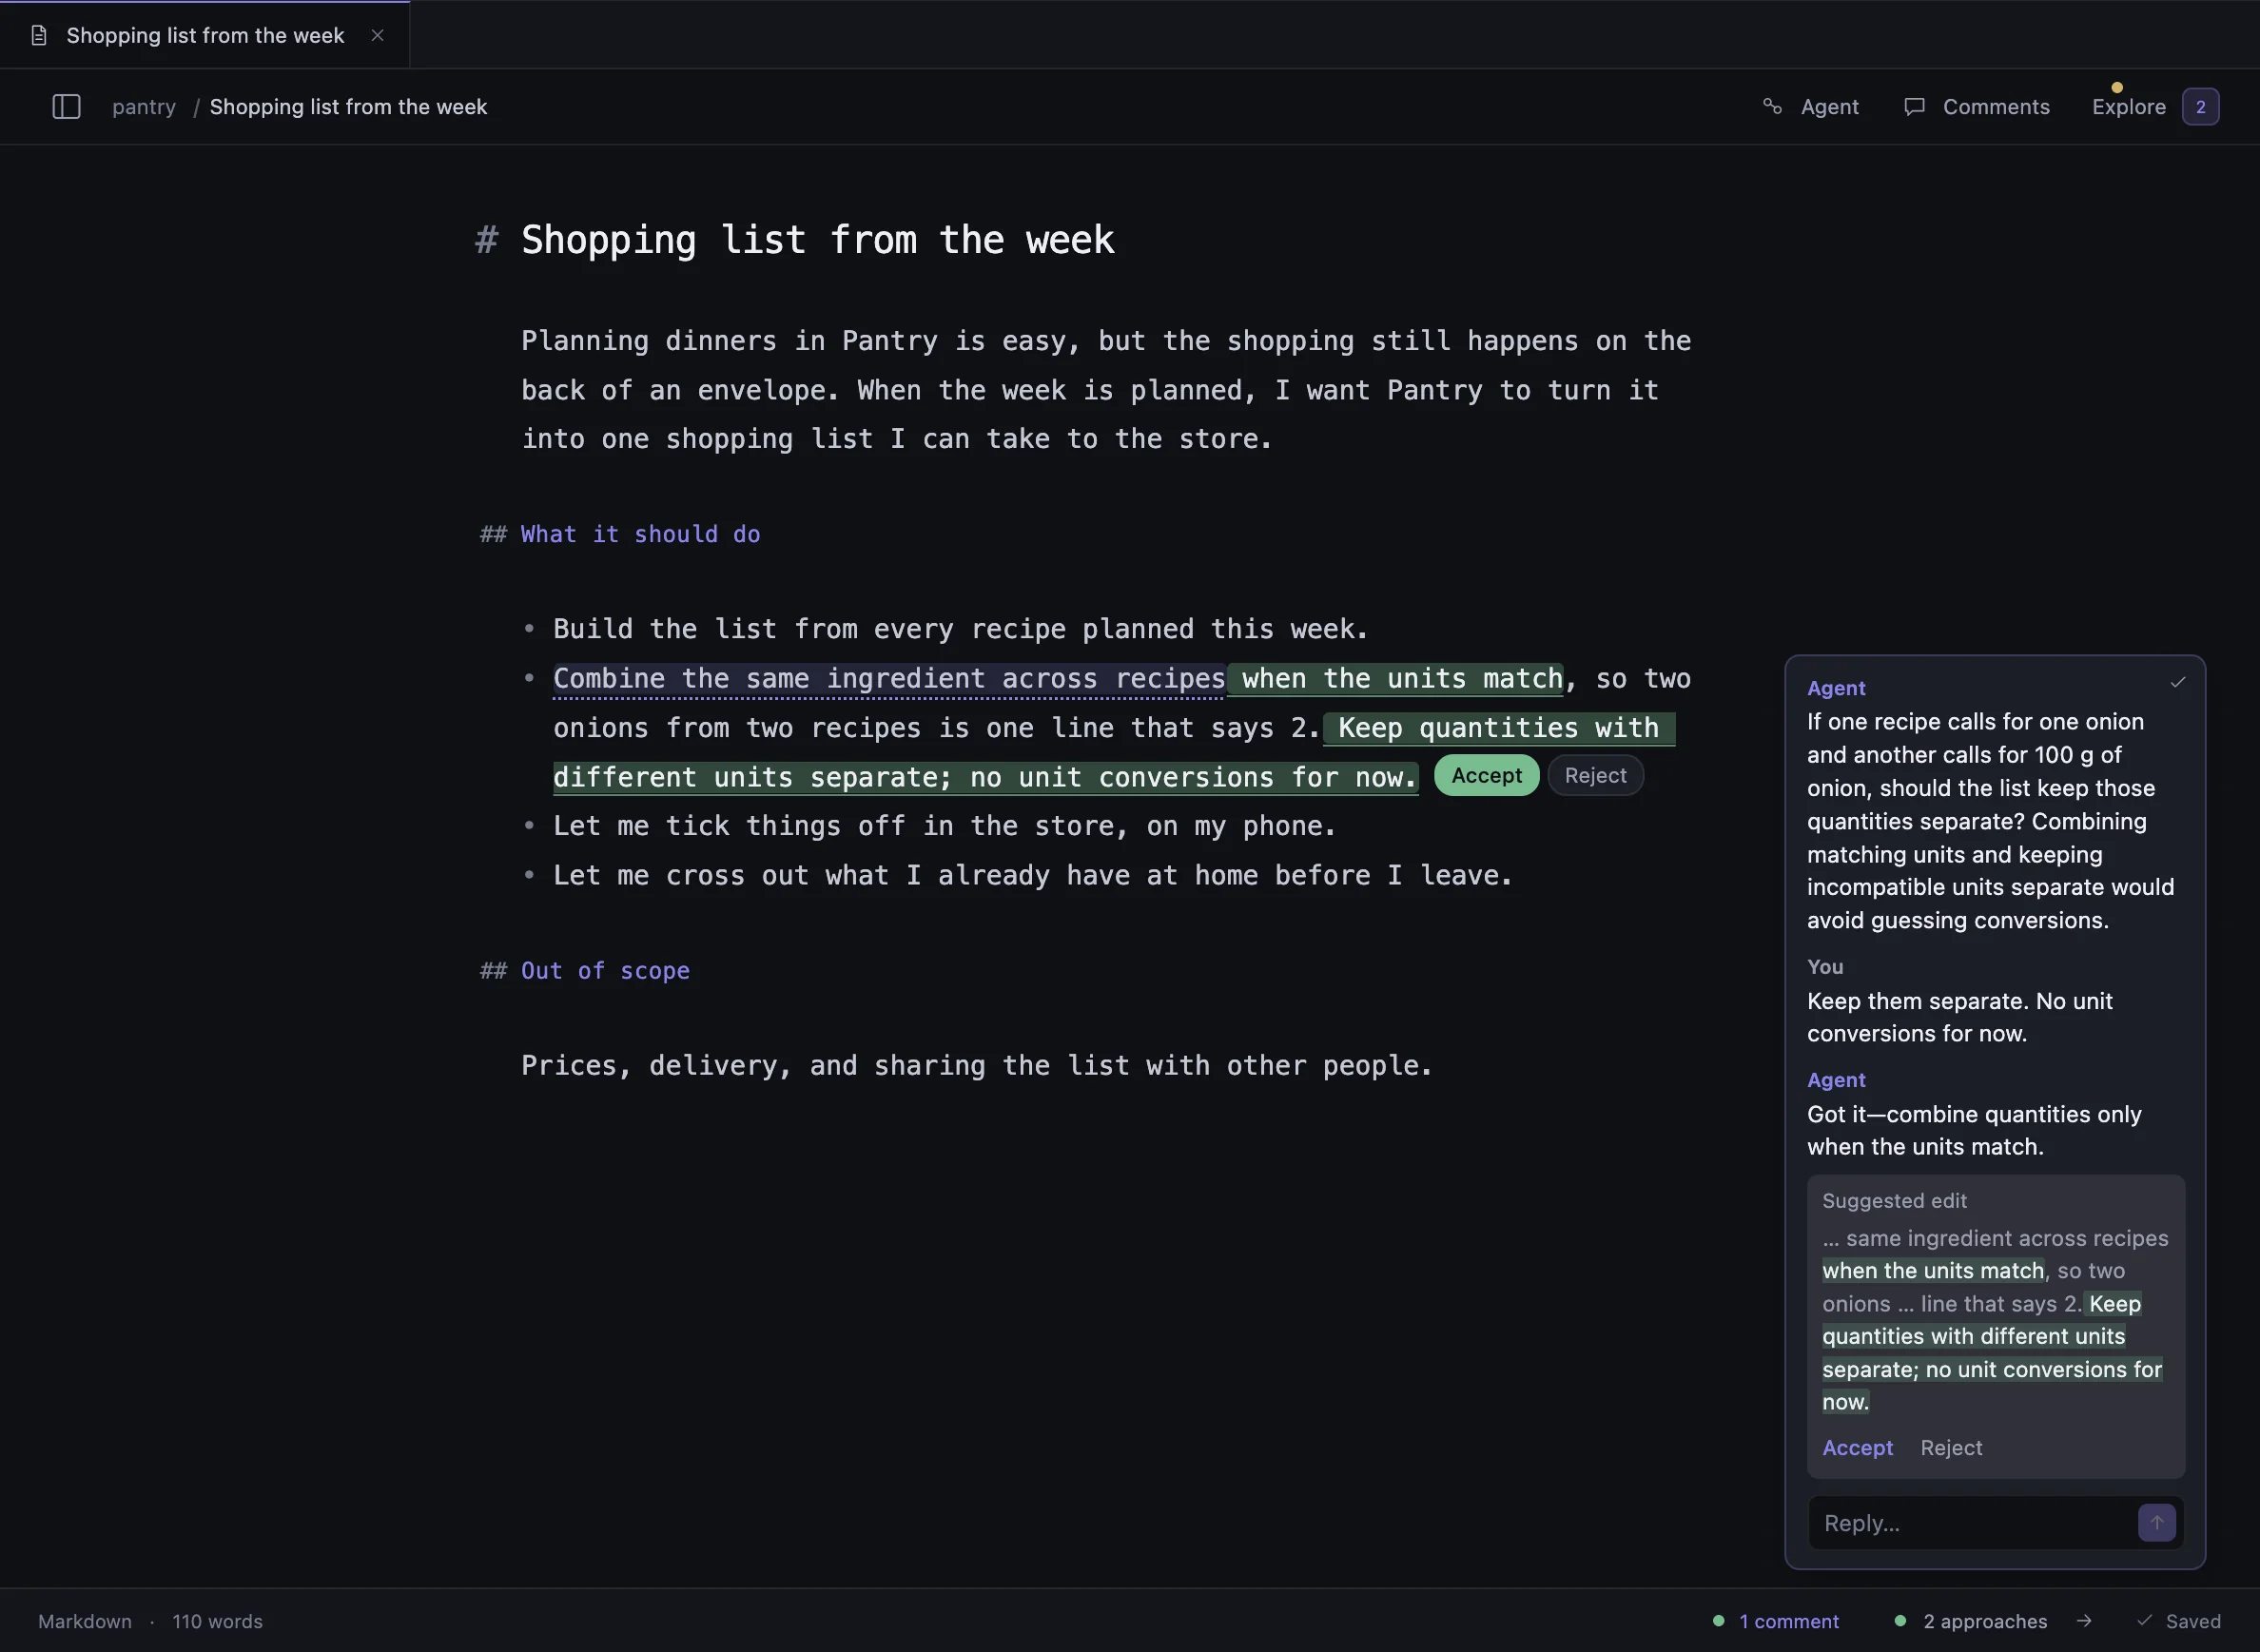Image resolution: width=2260 pixels, height=1652 pixels.
Task: Send the reply with the arrow button
Action: [2156, 1523]
